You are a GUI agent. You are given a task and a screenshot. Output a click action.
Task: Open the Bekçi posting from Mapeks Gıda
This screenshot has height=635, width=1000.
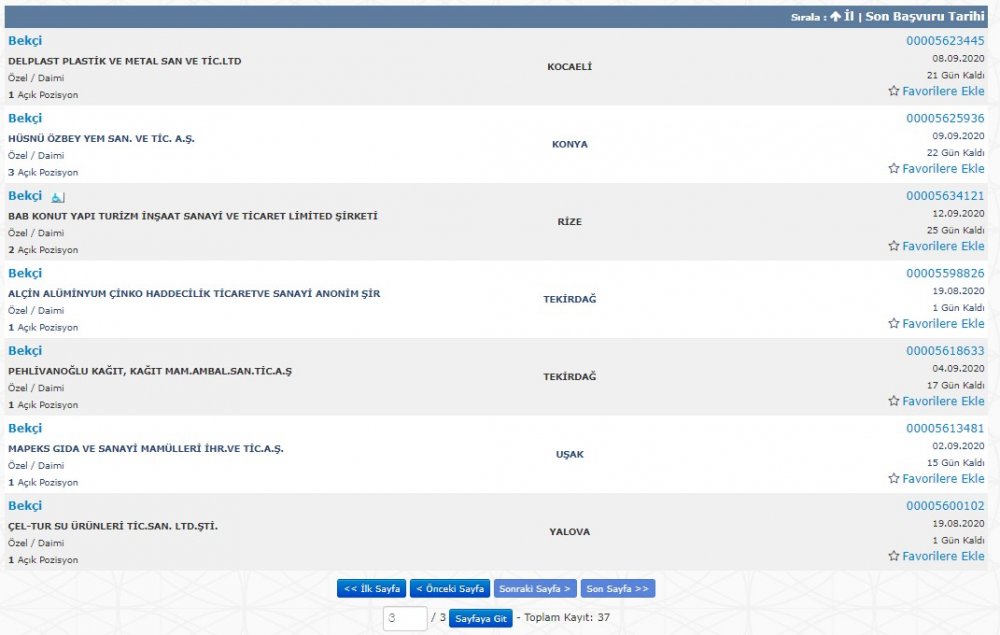point(25,428)
